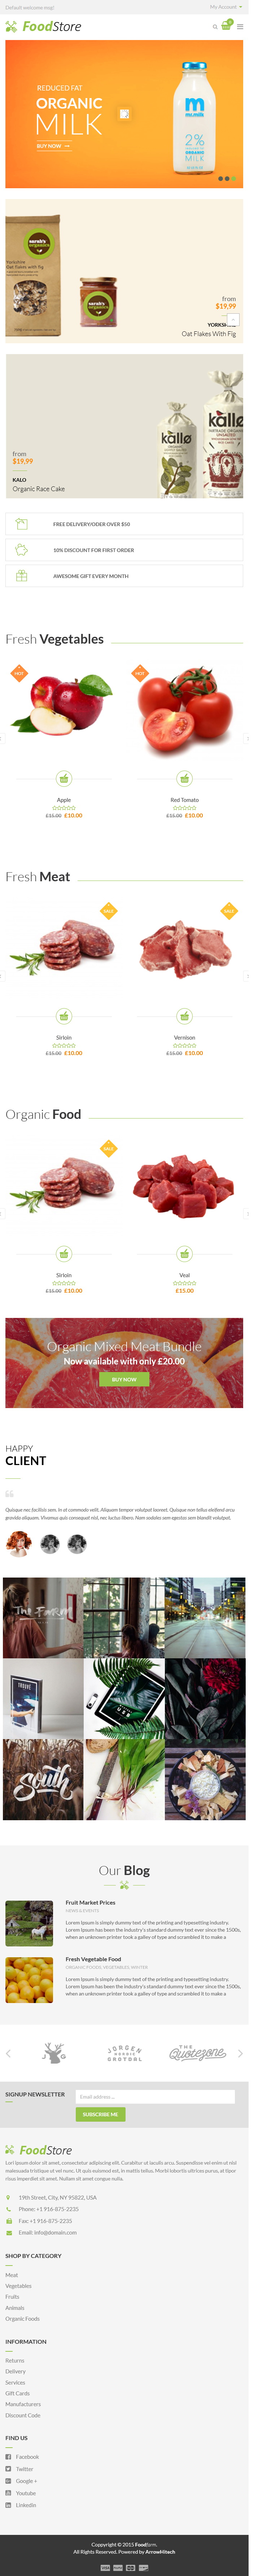Screen dimensions: 254x2576
Task: Open the Facebook icon under Find Us
Action: (x=8, y=2457)
